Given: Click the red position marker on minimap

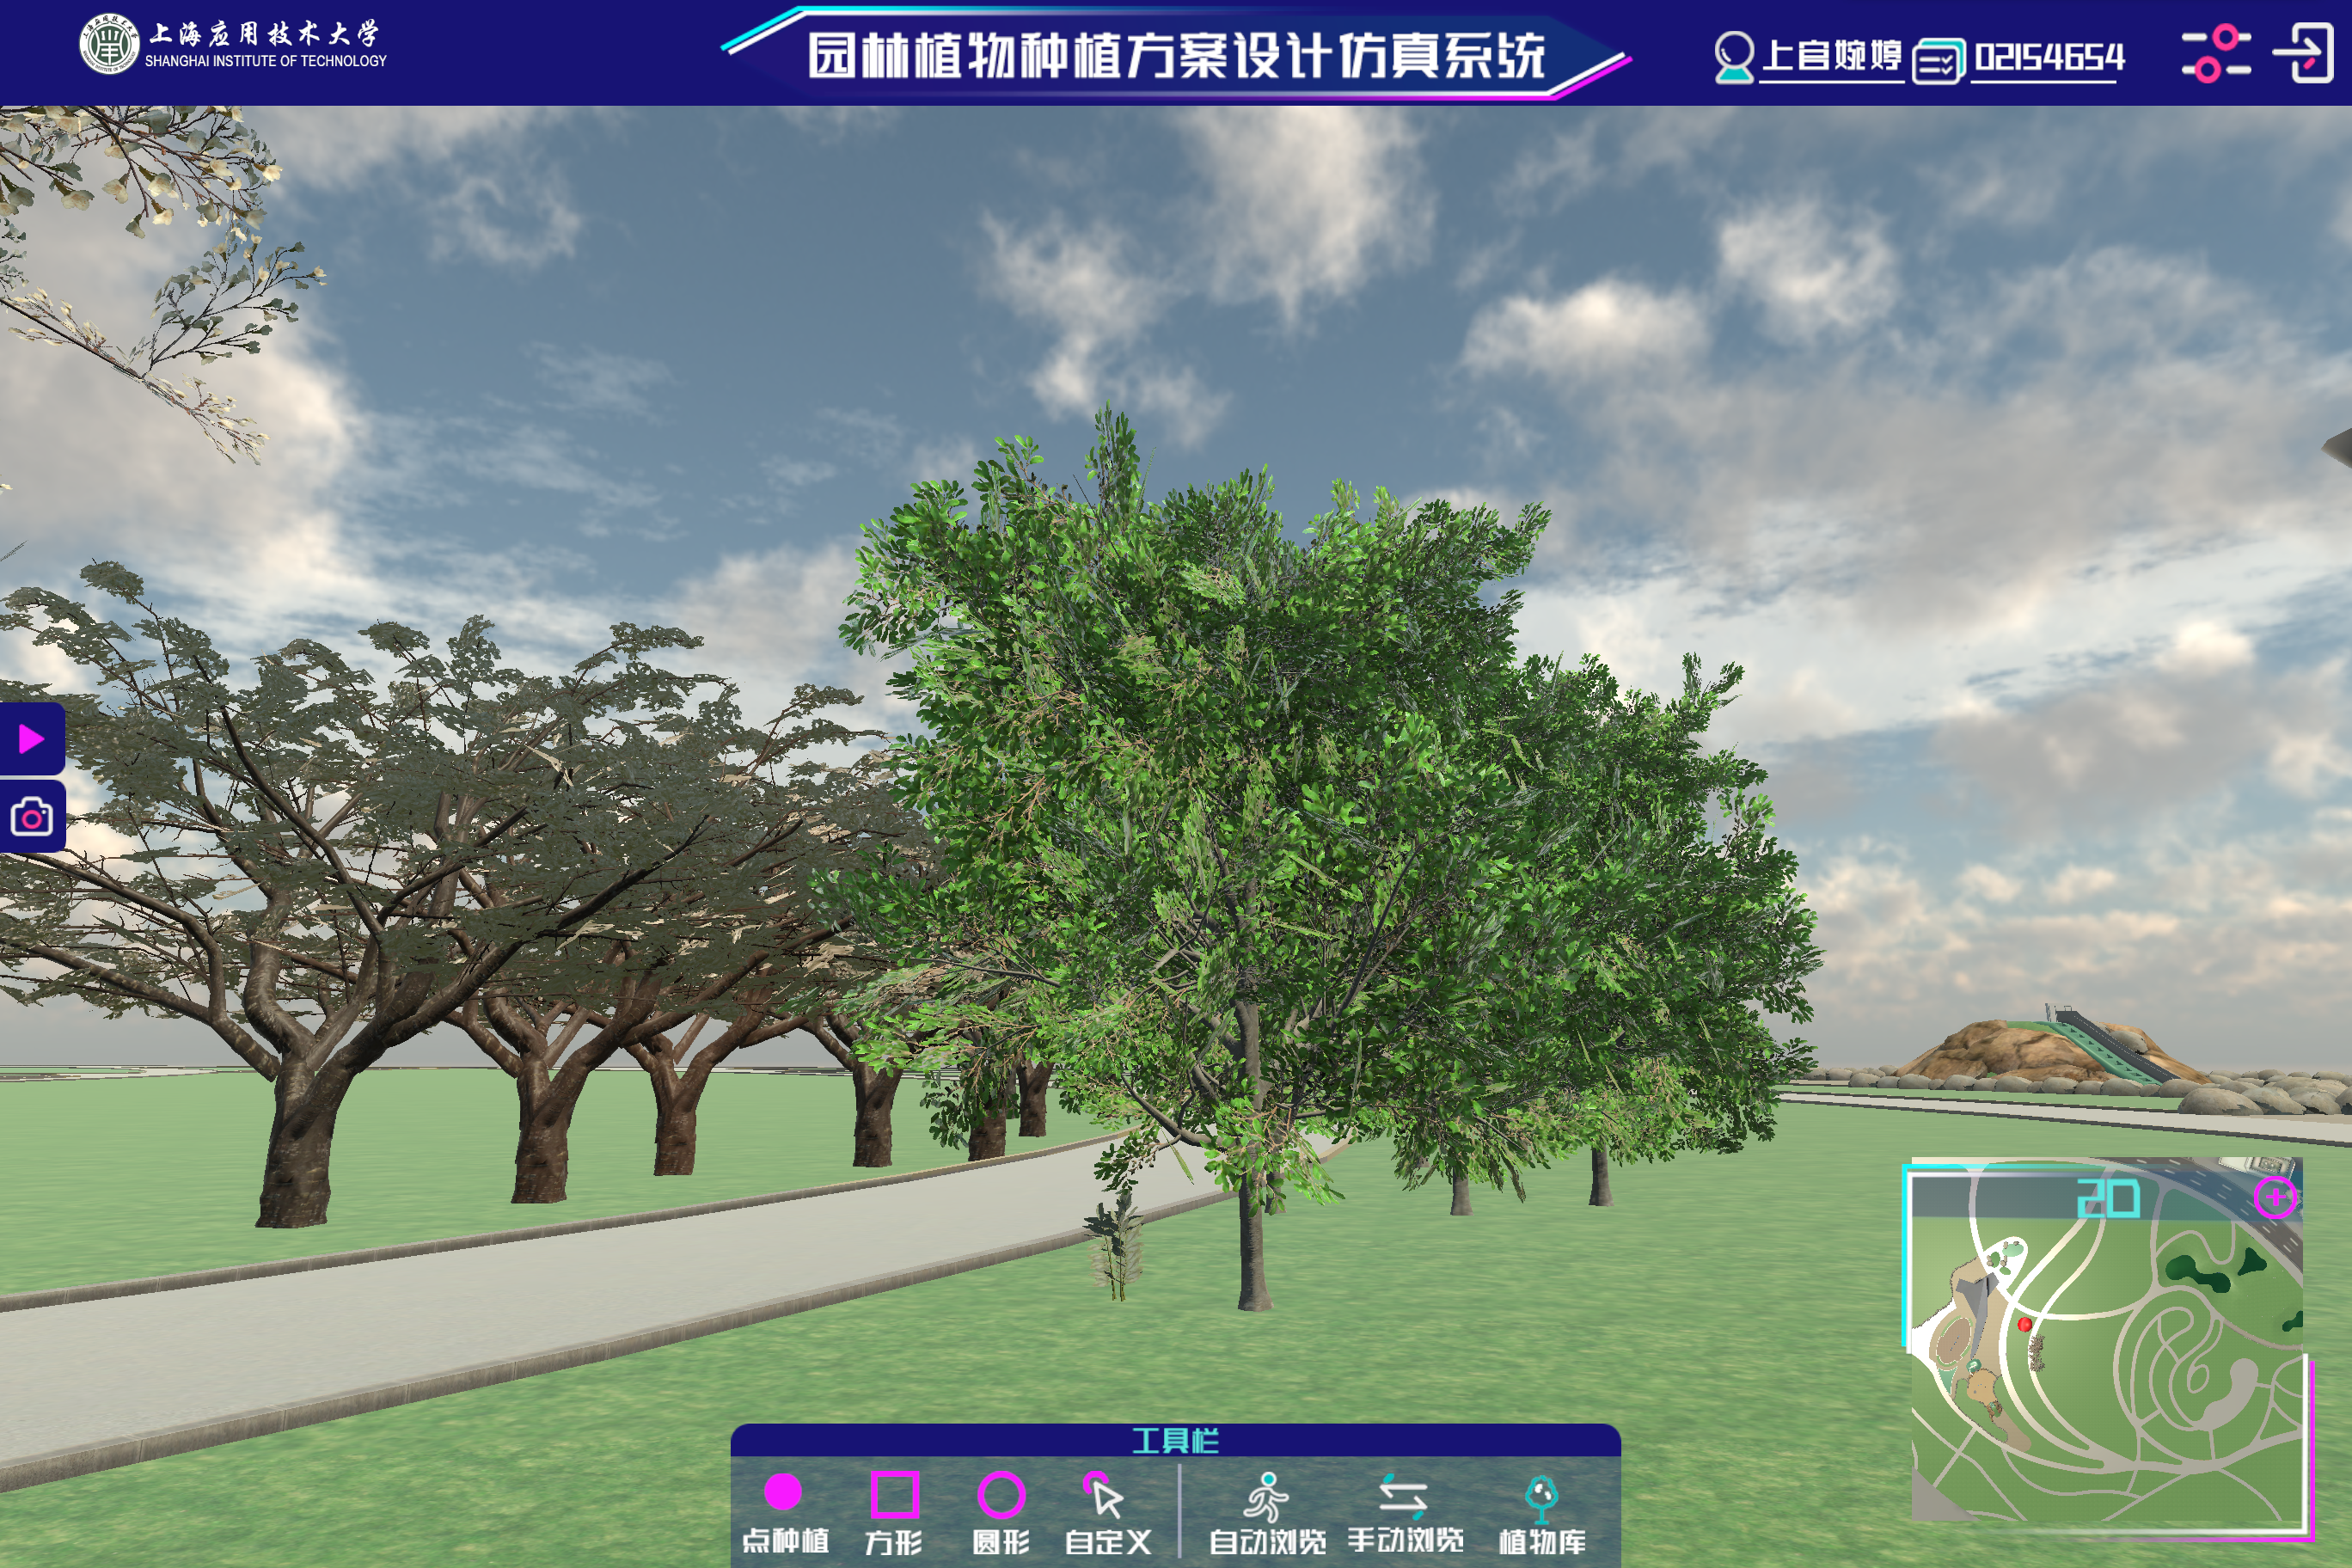Looking at the screenshot, I should point(2024,1324).
